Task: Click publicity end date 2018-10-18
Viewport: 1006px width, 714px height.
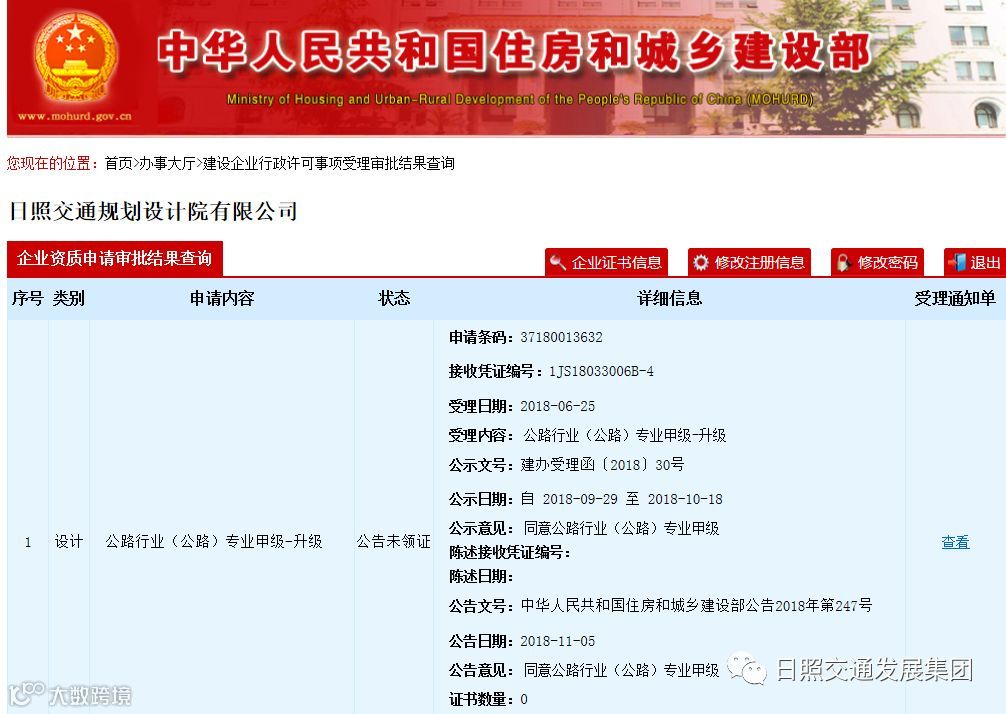Action: coord(685,499)
